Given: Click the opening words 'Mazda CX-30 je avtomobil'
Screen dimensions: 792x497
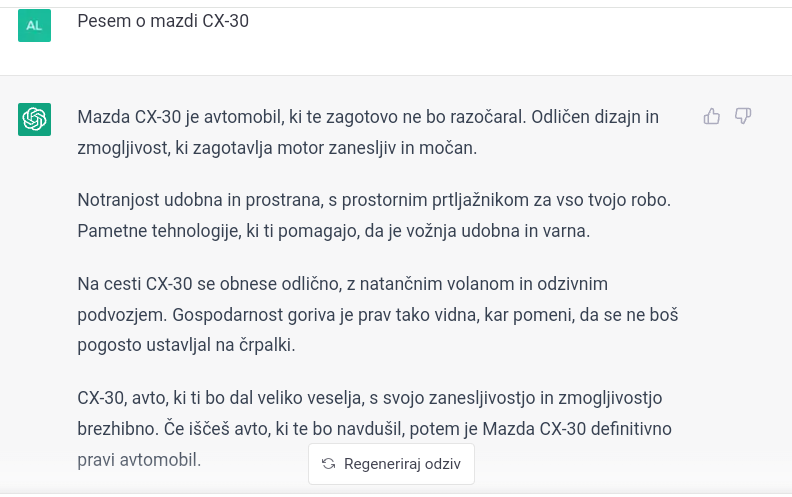Looking at the screenshot, I should coord(181,117).
